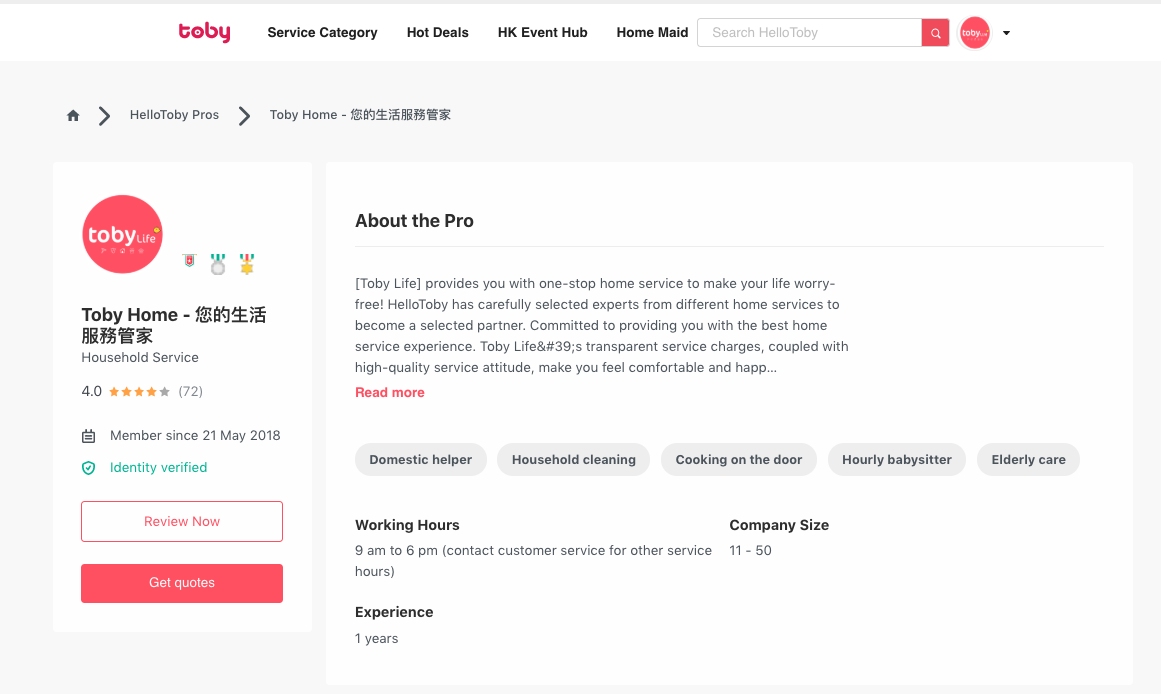This screenshot has width=1161, height=694.
Task: Click the star rating row
Action: 139,392
